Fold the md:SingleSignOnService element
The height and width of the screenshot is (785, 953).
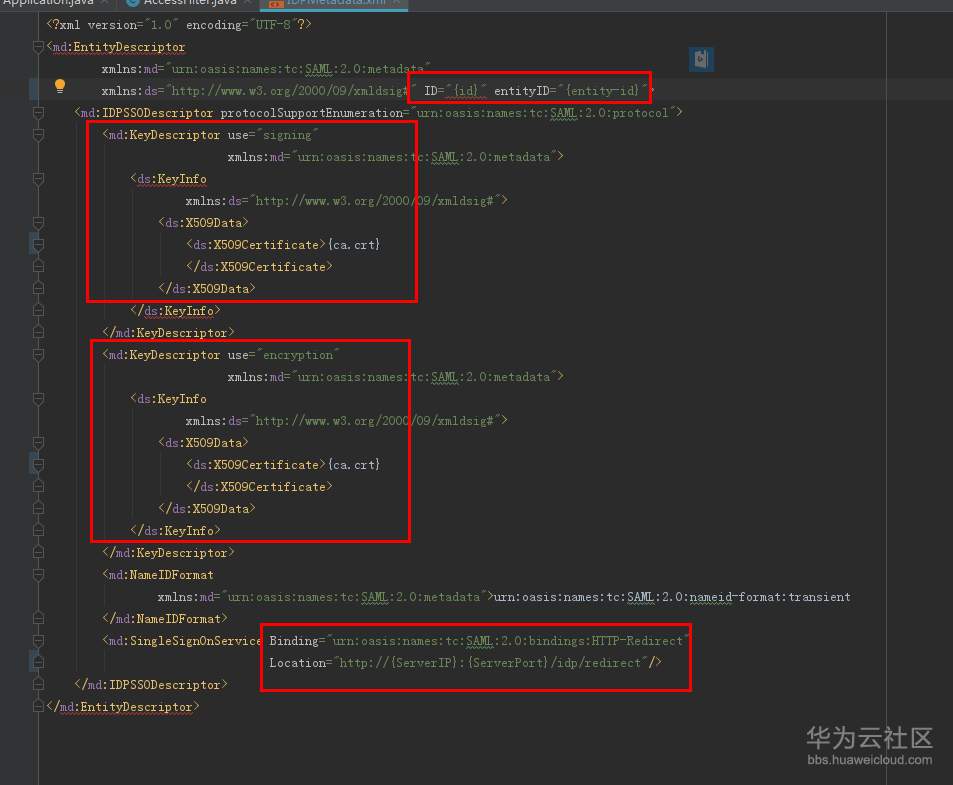pyautogui.click(x=38, y=640)
